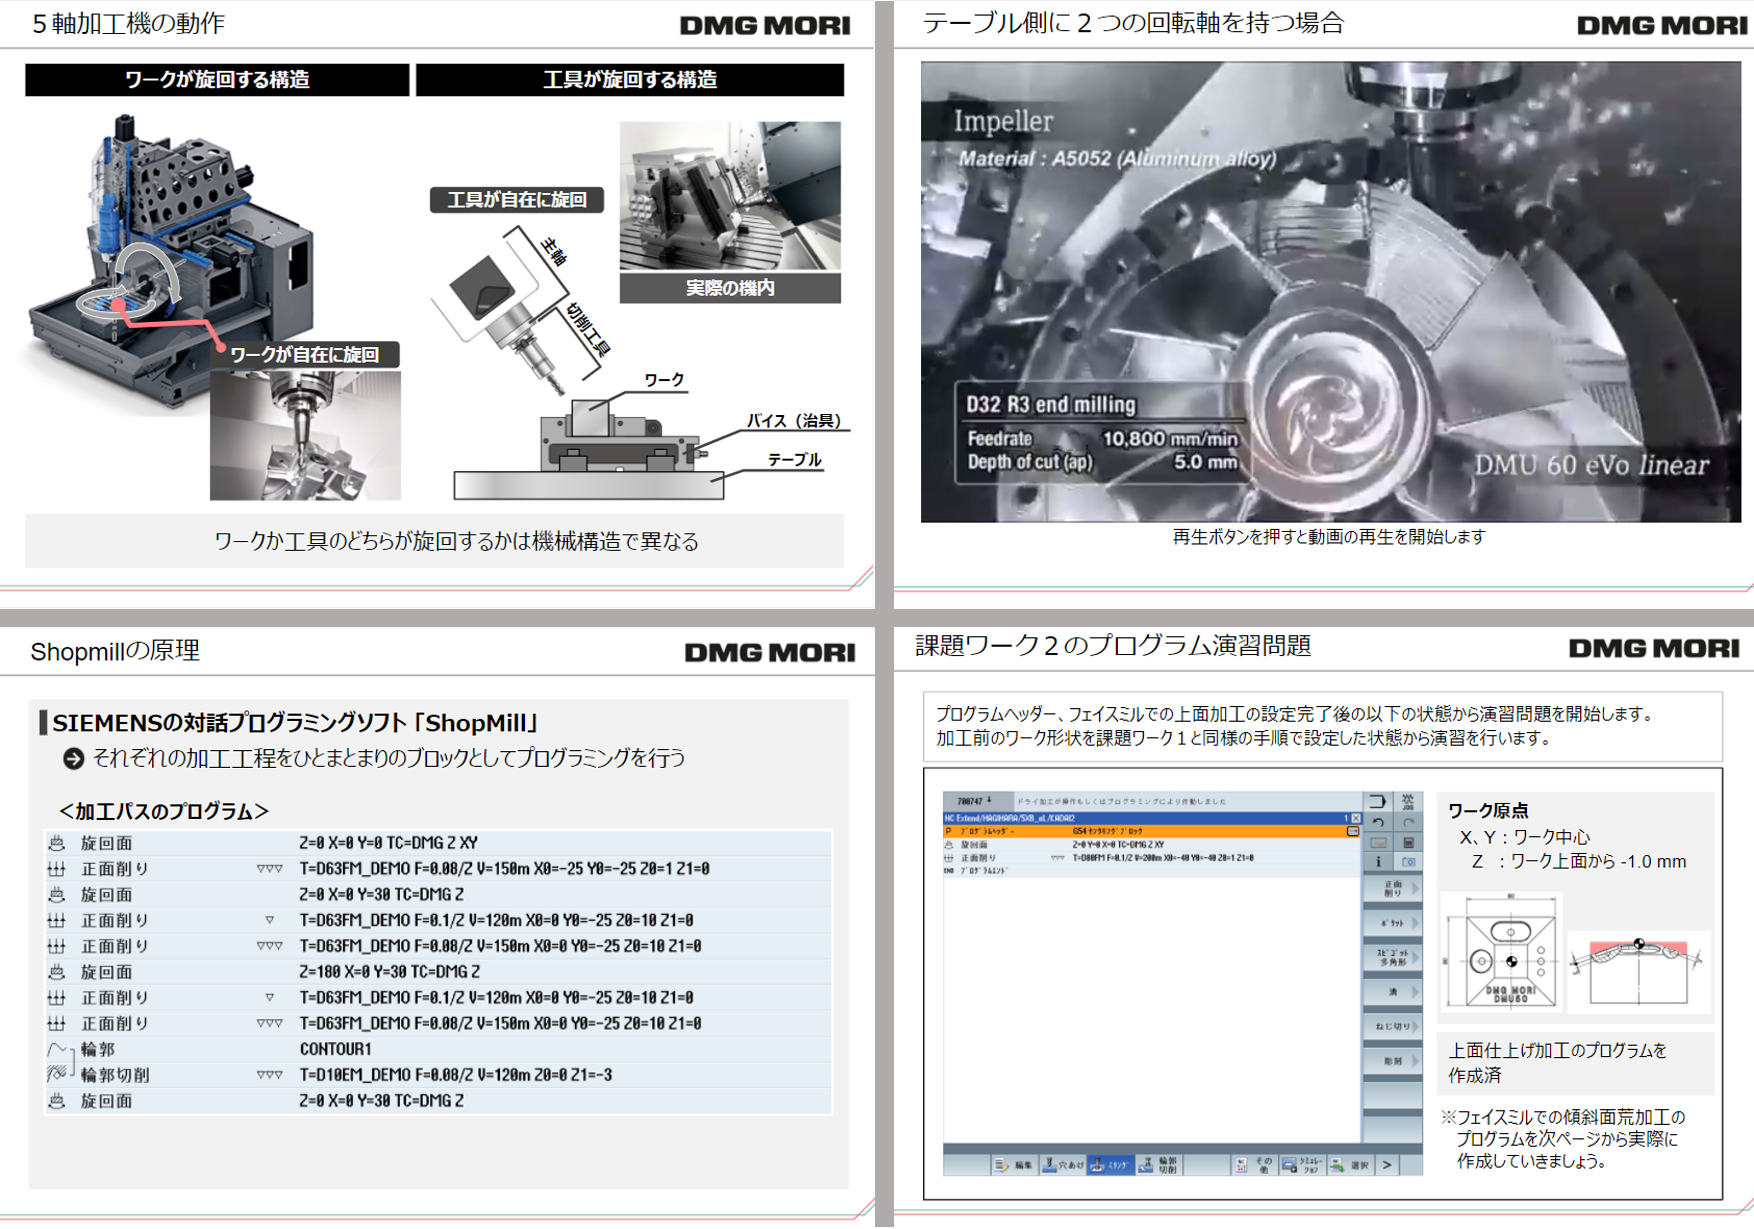This screenshot has width=1754, height=1229.
Task: Click the hatched icon beside 輪郭切削 row
Action: point(58,1074)
